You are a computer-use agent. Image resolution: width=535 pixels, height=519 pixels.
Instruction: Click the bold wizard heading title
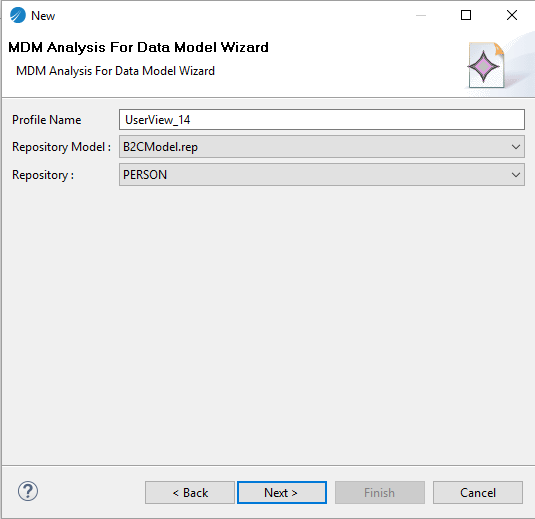(138, 47)
